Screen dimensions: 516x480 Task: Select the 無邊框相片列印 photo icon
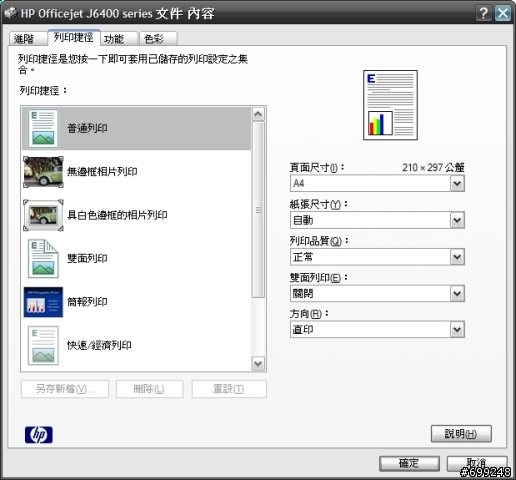pyautogui.click(x=43, y=172)
